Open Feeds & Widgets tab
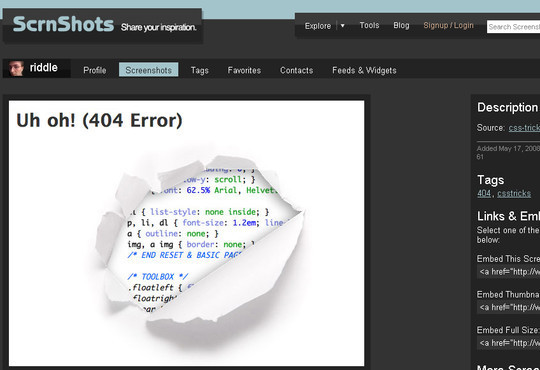540x370 pixels. coord(364,70)
